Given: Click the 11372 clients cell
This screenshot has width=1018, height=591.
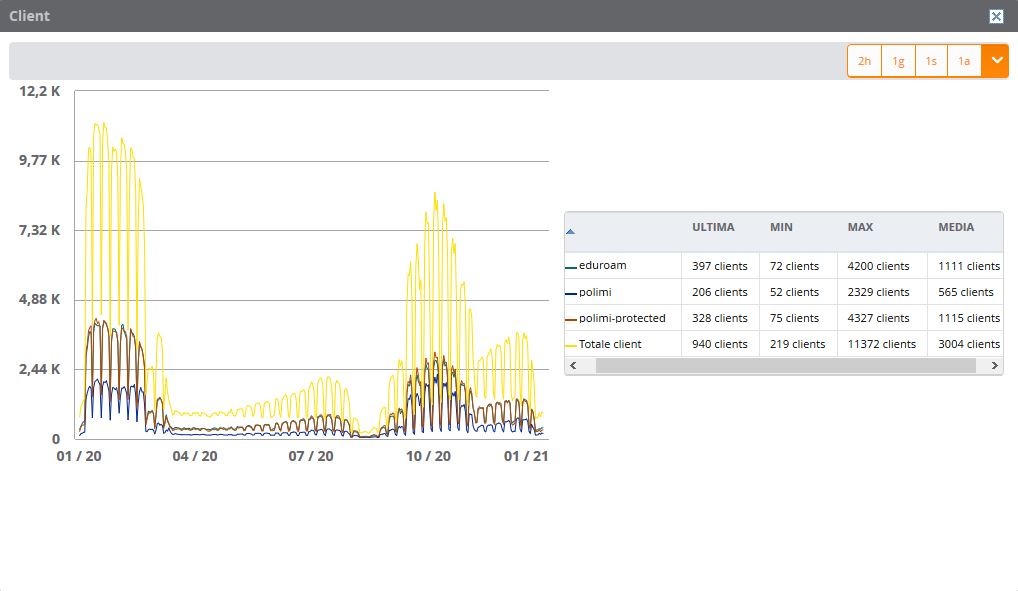Looking at the screenshot, I should (881, 344).
